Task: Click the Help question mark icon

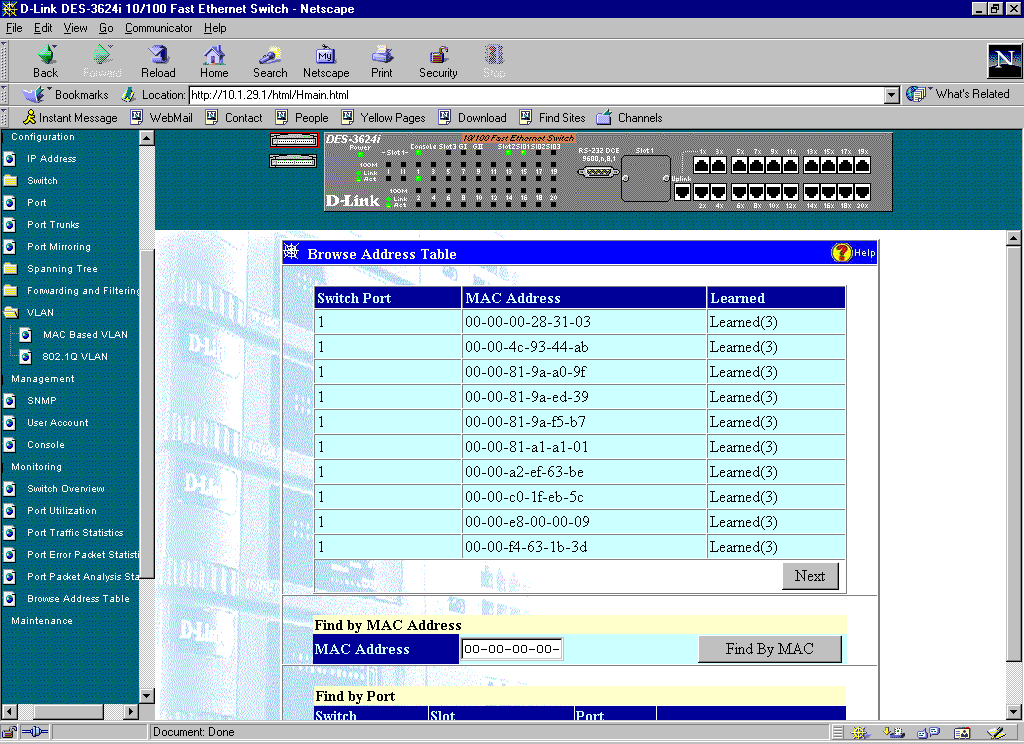Action: (841, 253)
